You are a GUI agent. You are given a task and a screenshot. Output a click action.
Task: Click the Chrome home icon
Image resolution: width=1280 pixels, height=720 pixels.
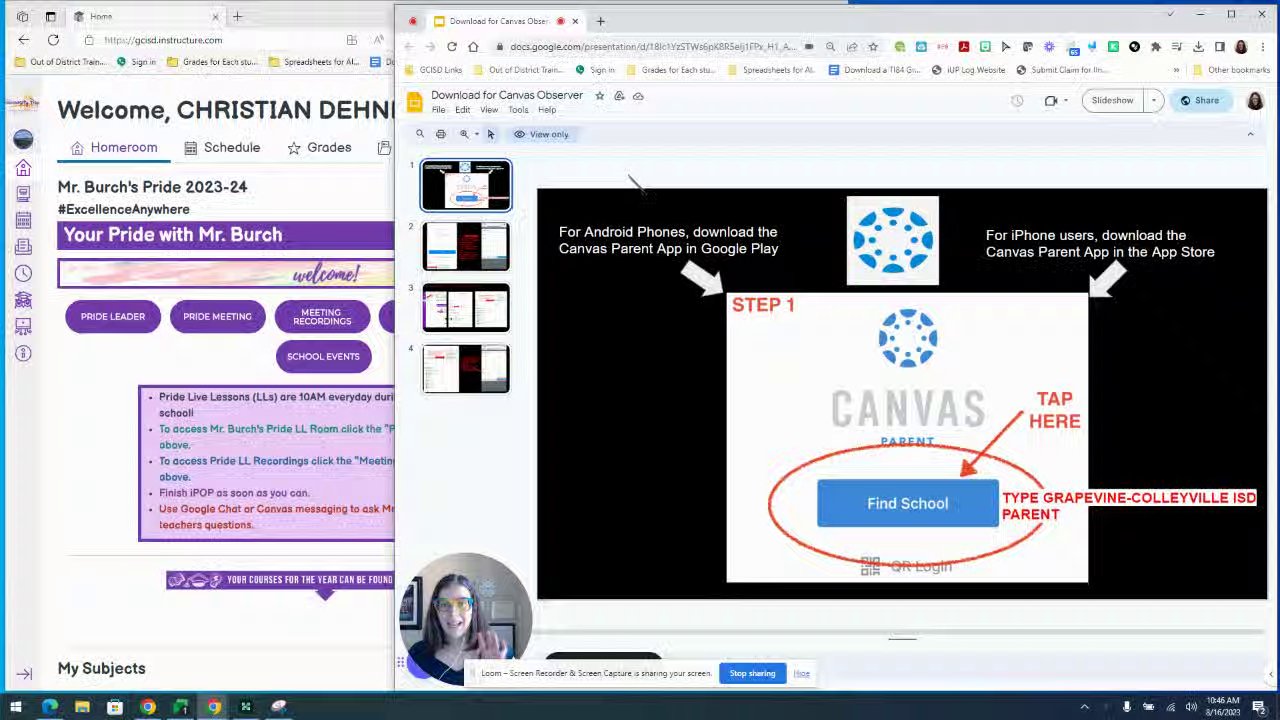pyautogui.click(x=473, y=47)
